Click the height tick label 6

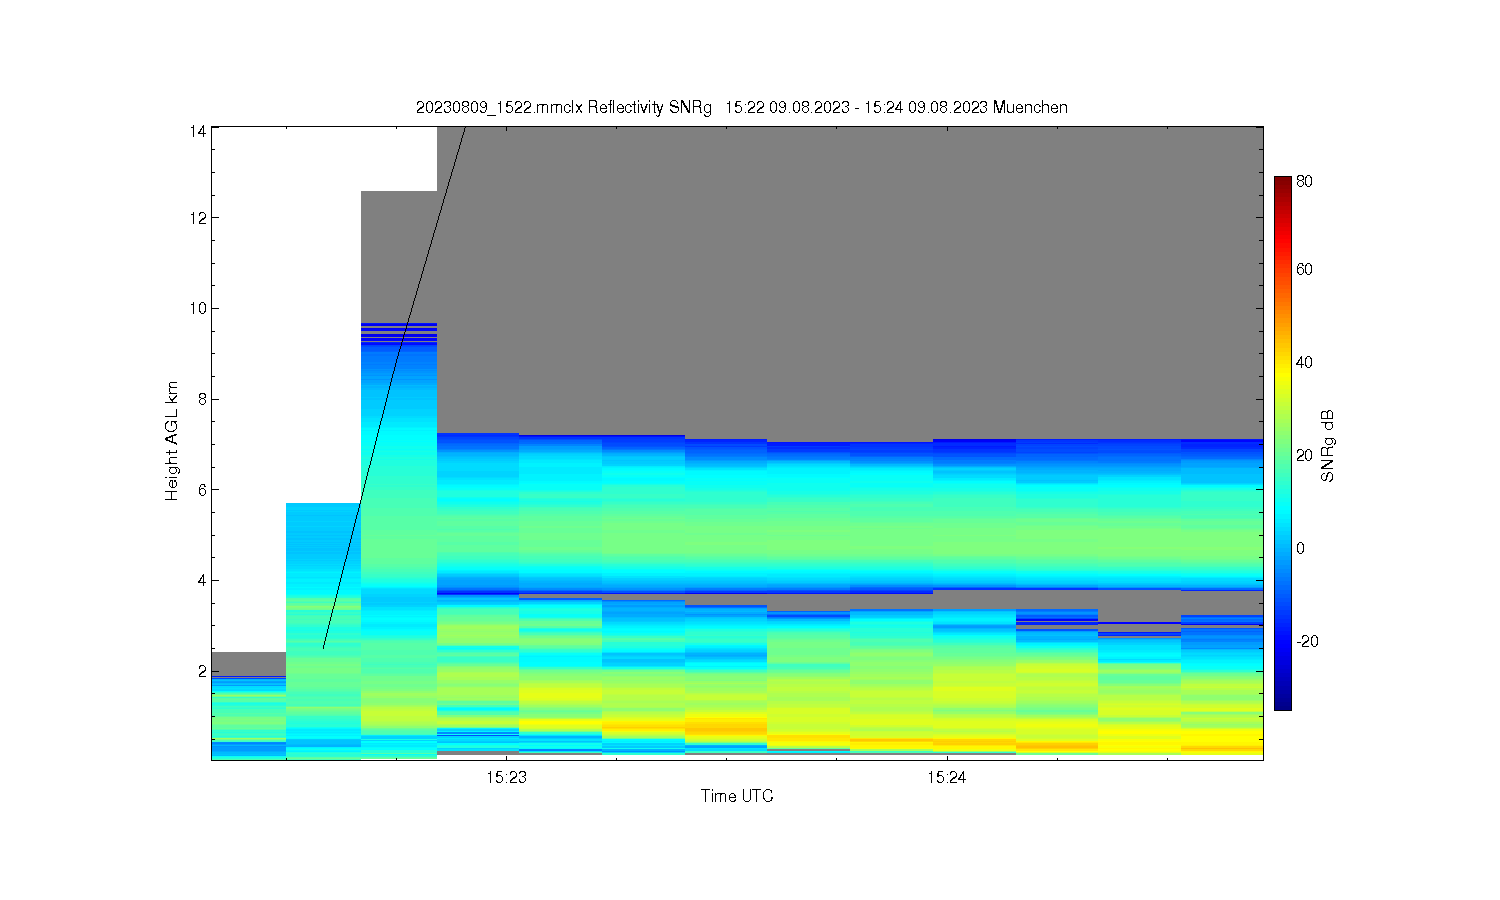tap(202, 490)
